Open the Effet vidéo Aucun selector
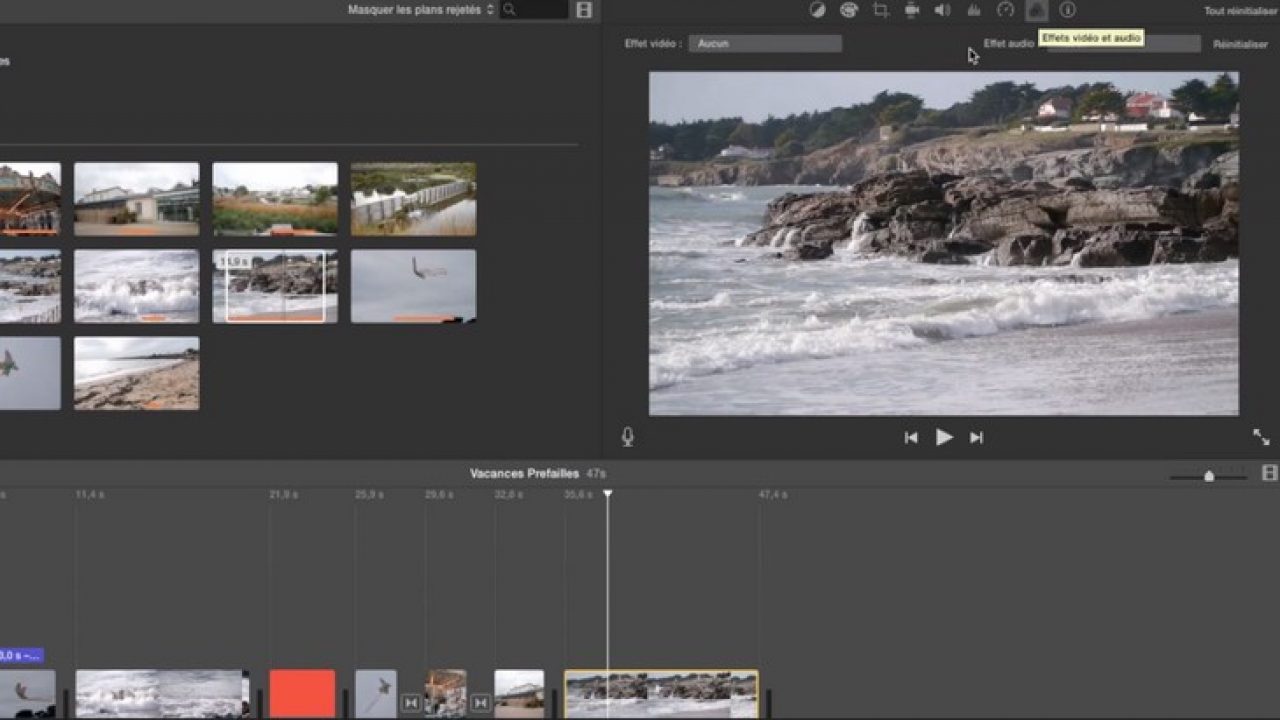Screen dimensions: 1280x720 [x=765, y=44]
